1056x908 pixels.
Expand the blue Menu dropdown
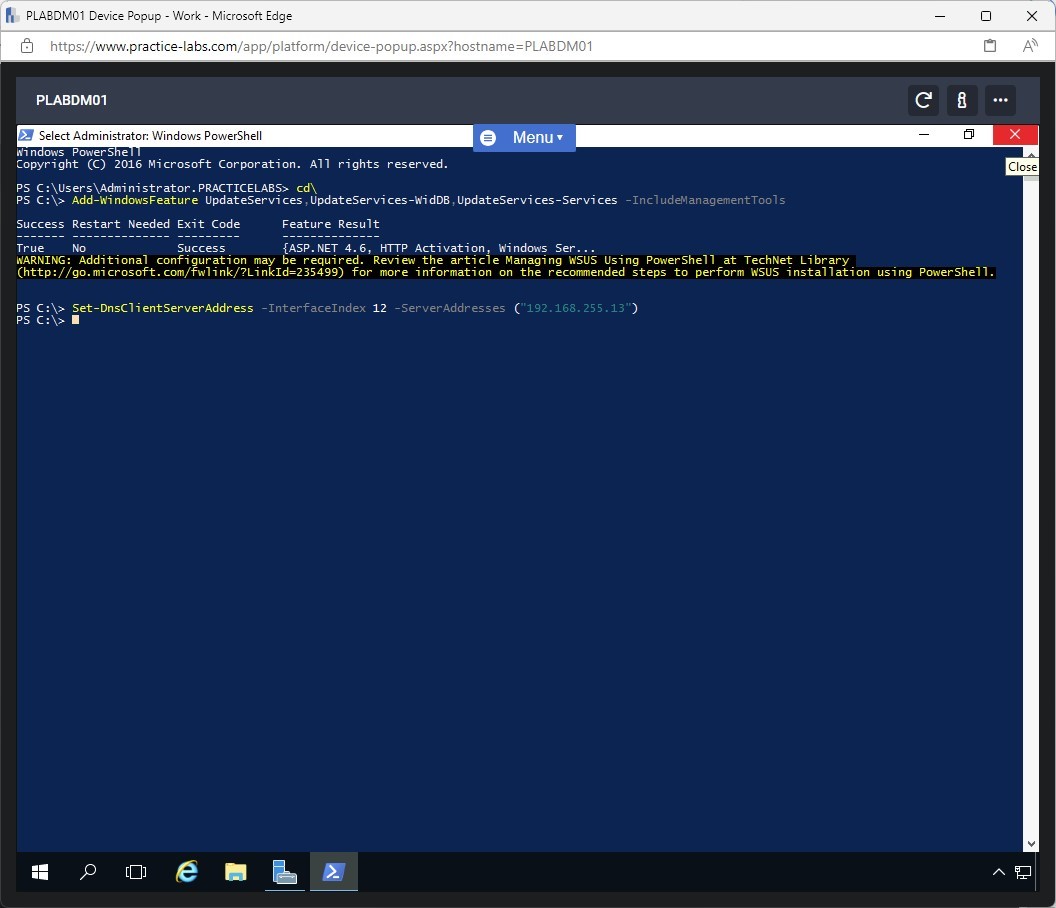524,138
